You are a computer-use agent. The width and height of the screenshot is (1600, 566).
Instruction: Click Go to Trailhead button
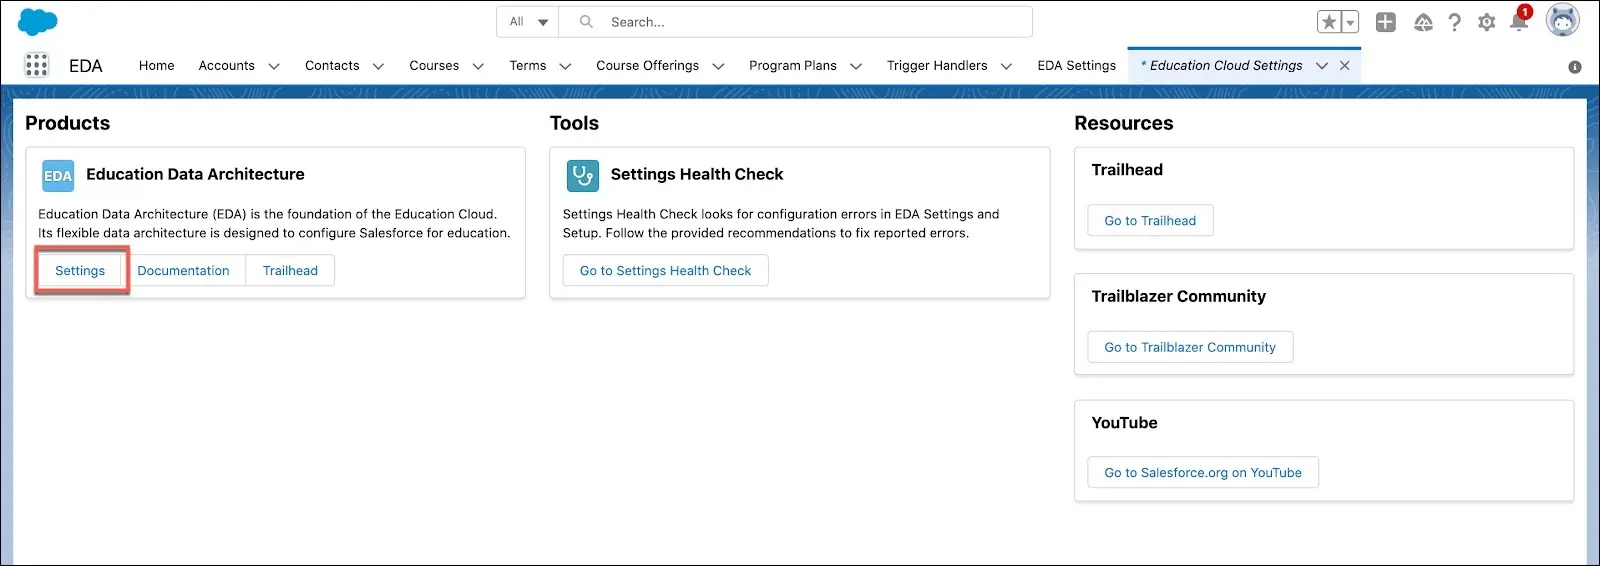point(1150,221)
